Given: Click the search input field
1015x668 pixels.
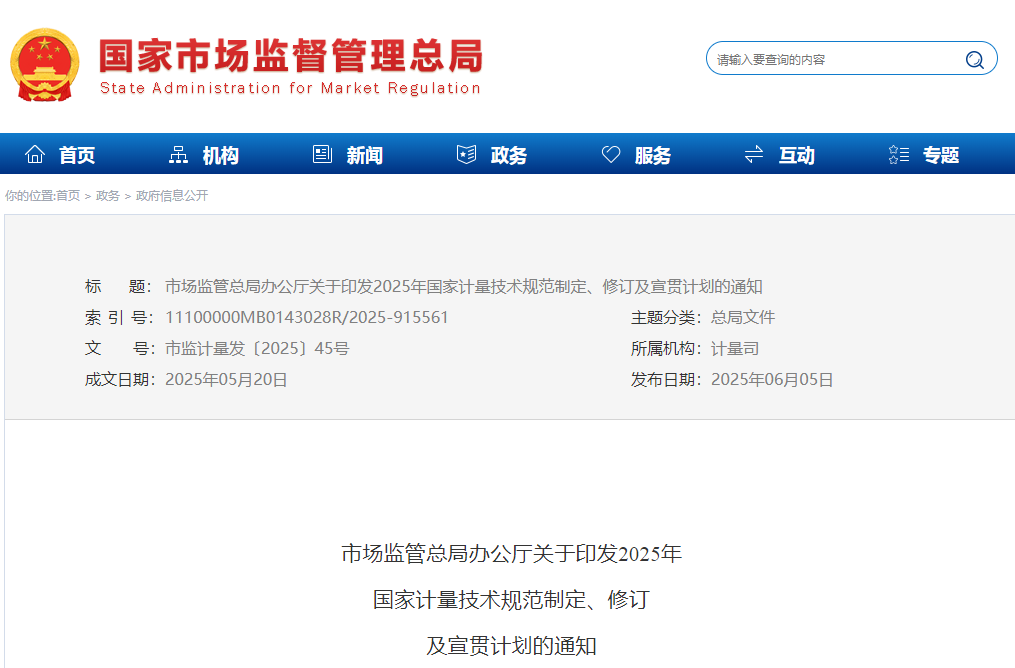Looking at the screenshot, I should coord(835,60).
